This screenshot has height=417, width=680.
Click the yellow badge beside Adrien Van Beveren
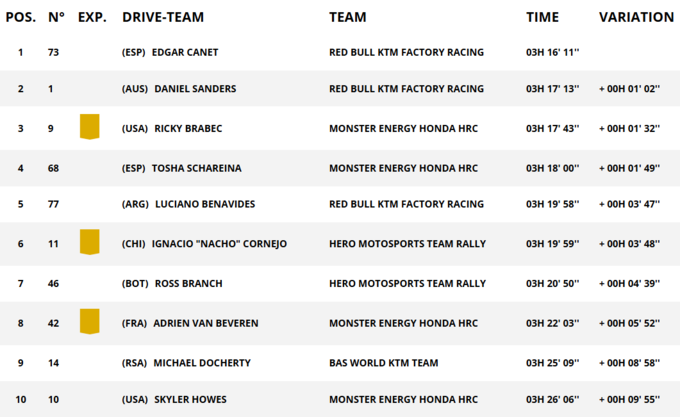pos(90,321)
